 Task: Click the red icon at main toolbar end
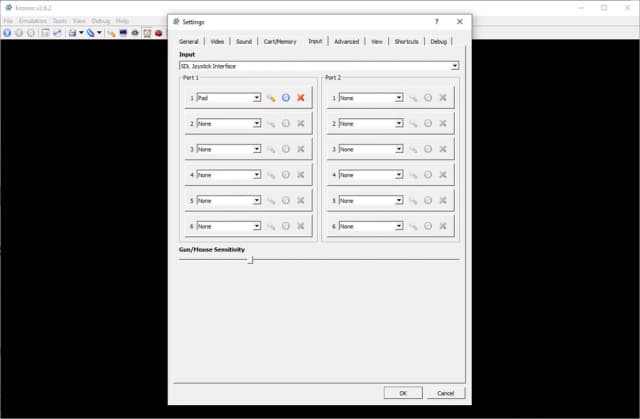pos(159,33)
